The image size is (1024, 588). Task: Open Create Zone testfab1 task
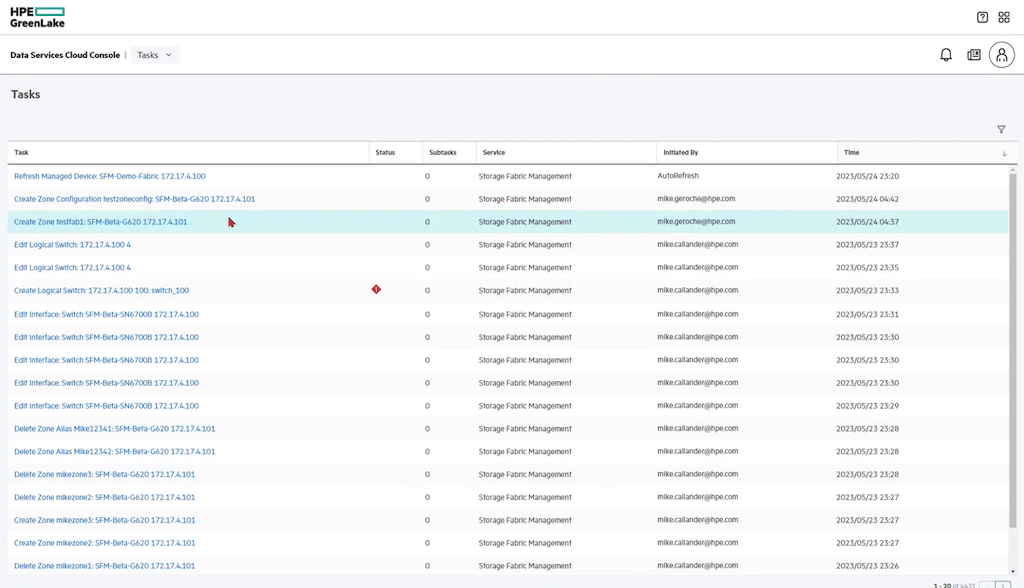click(x=101, y=222)
